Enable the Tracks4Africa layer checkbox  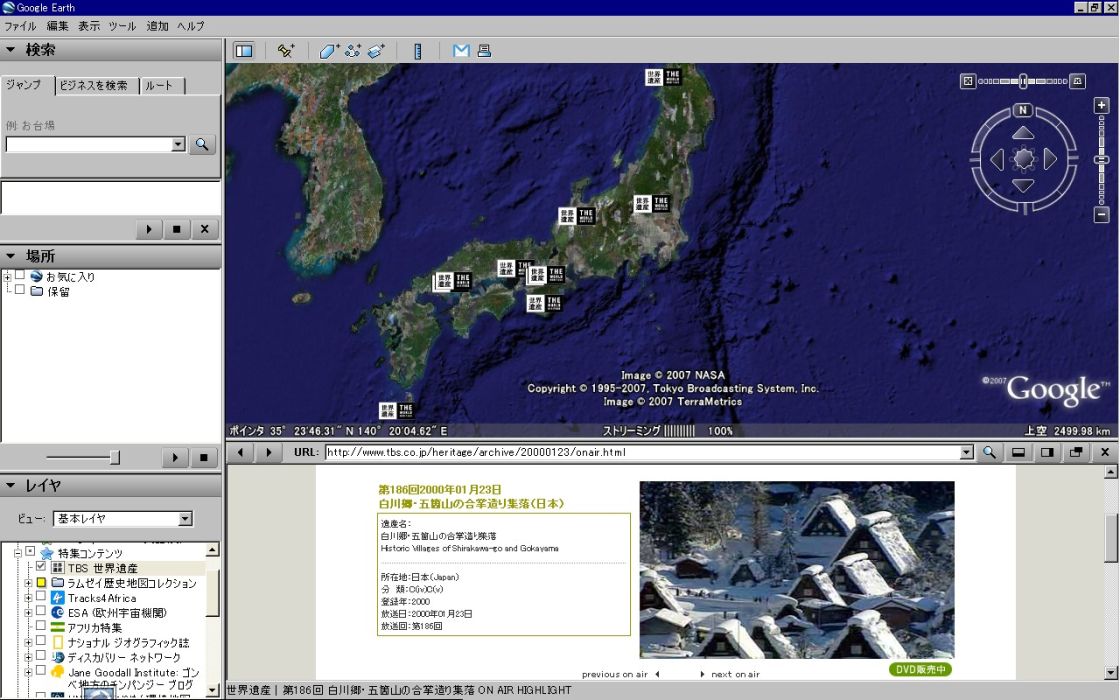pyautogui.click(x=41, y=597)
